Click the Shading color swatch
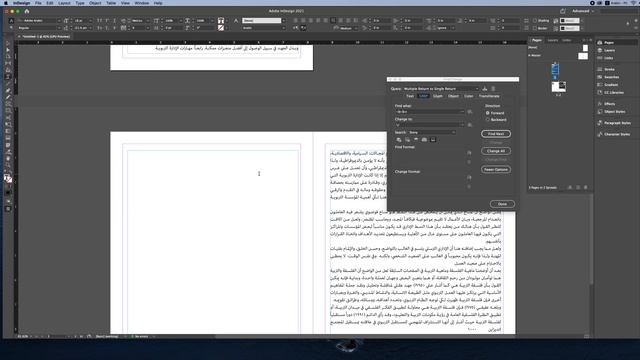640x360 pixels. point(569,20)
